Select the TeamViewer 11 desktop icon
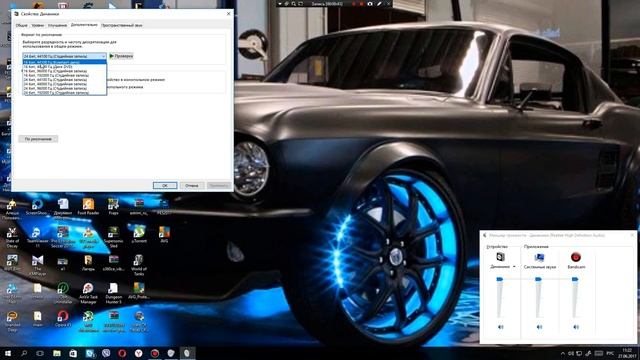This screenshot has width=640, height=360. point(37,237)
